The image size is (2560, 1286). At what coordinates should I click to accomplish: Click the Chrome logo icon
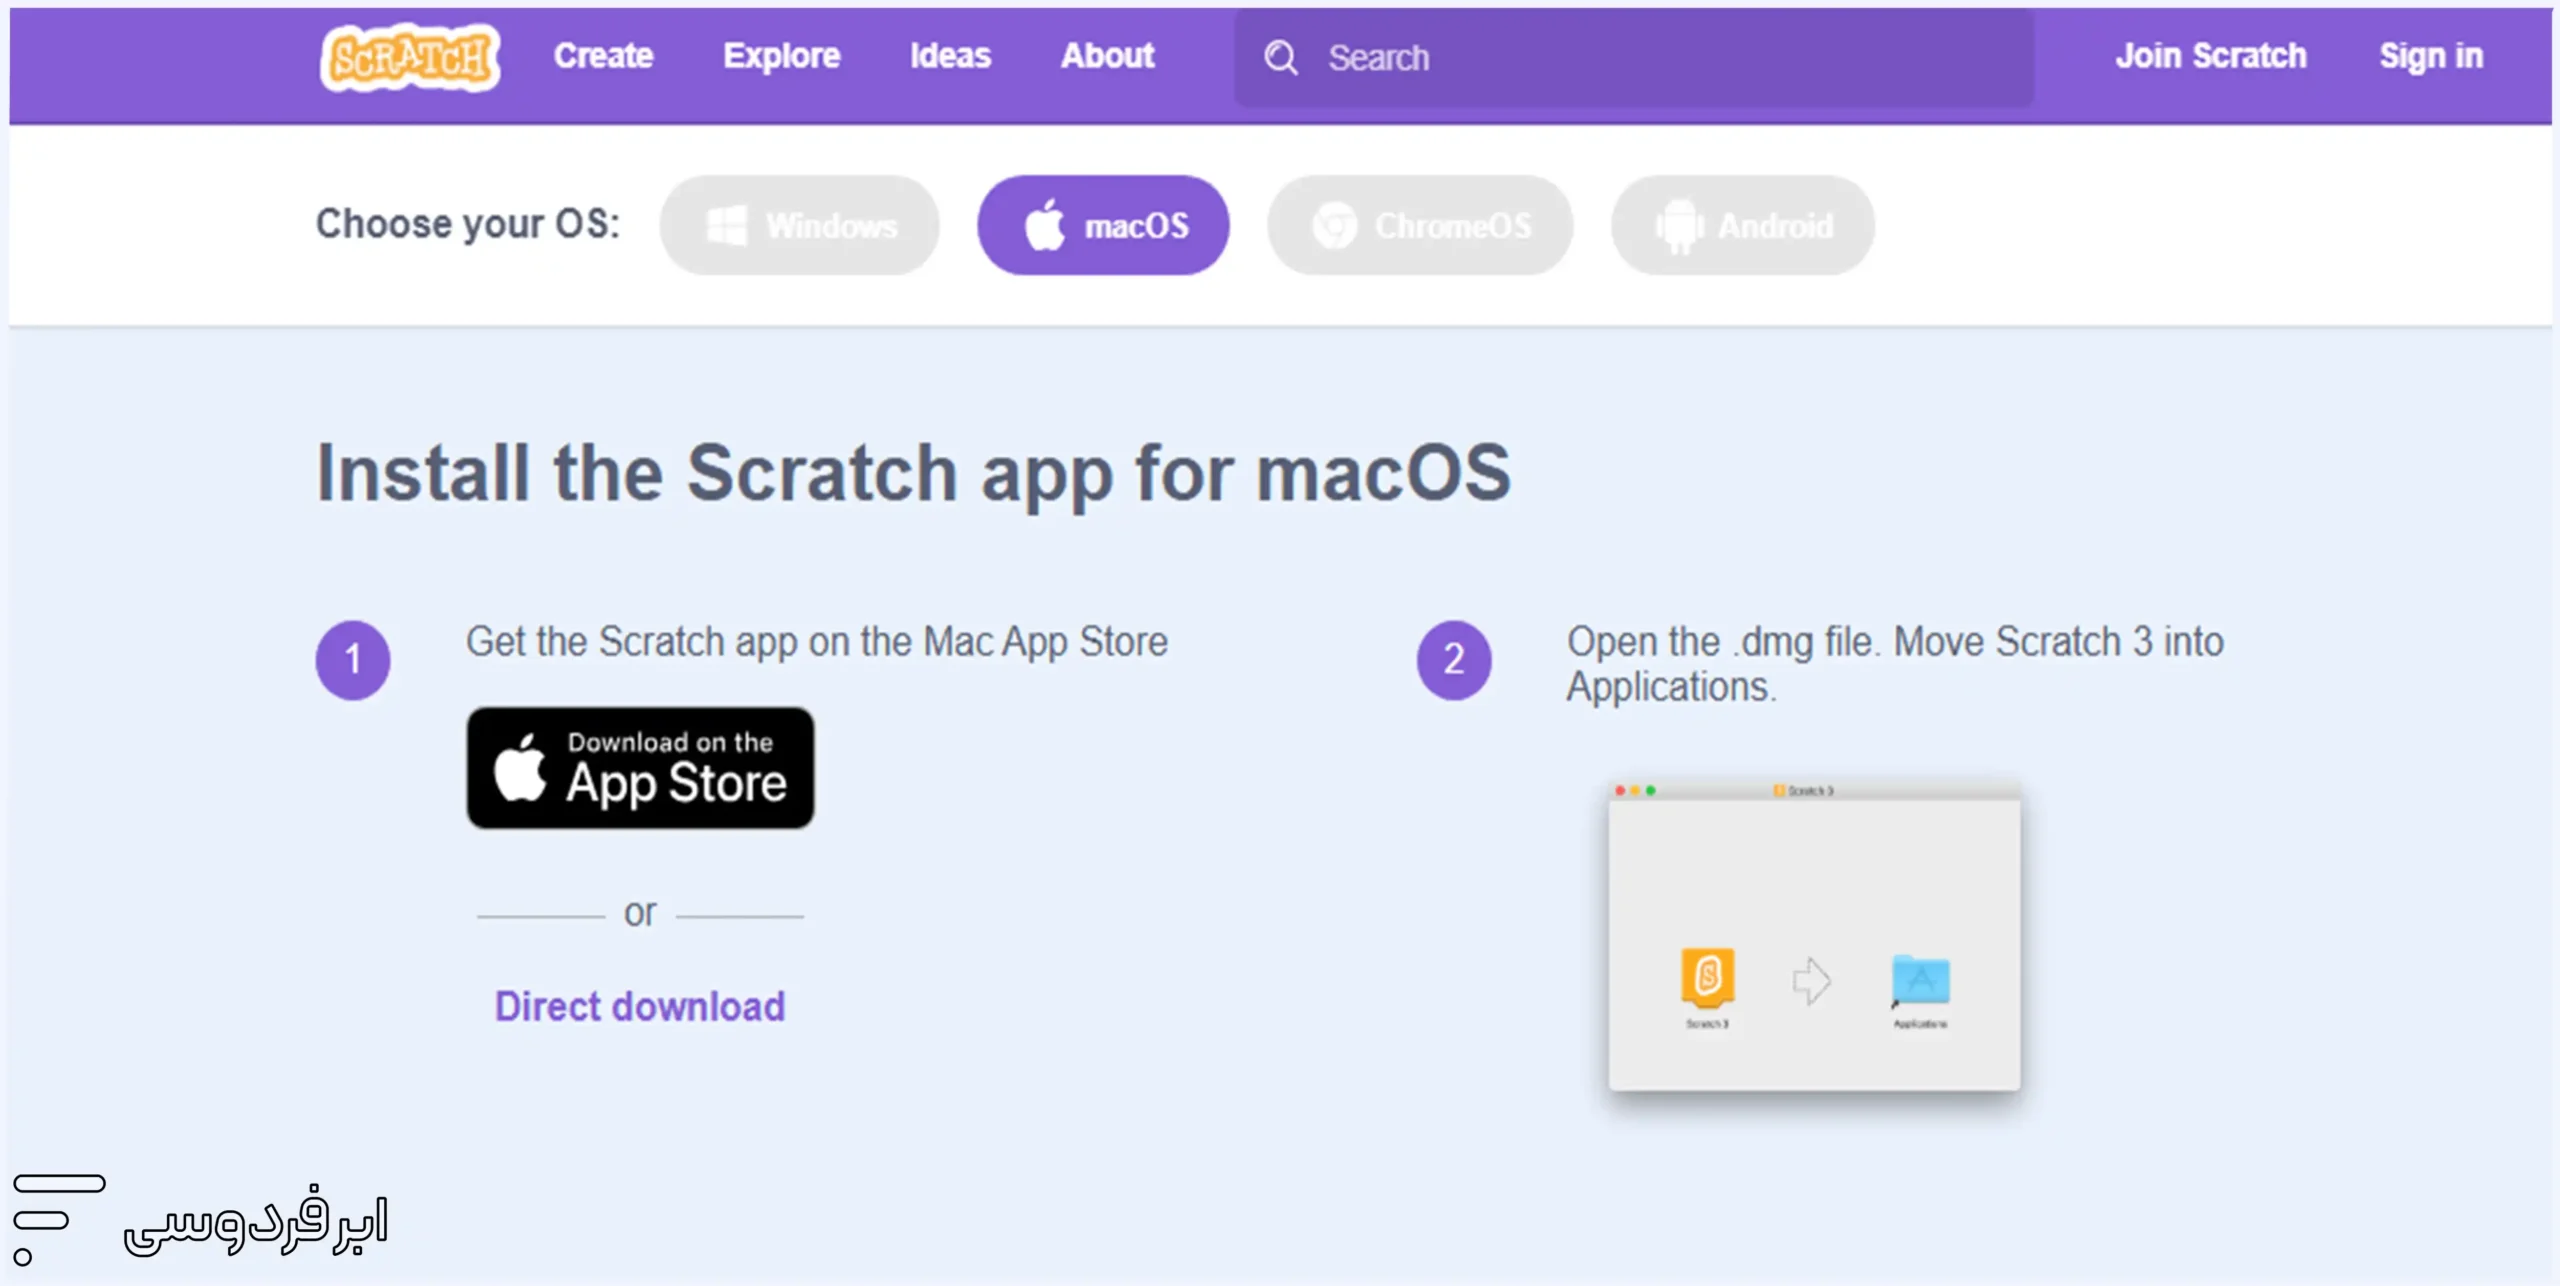coord(1335,225)
